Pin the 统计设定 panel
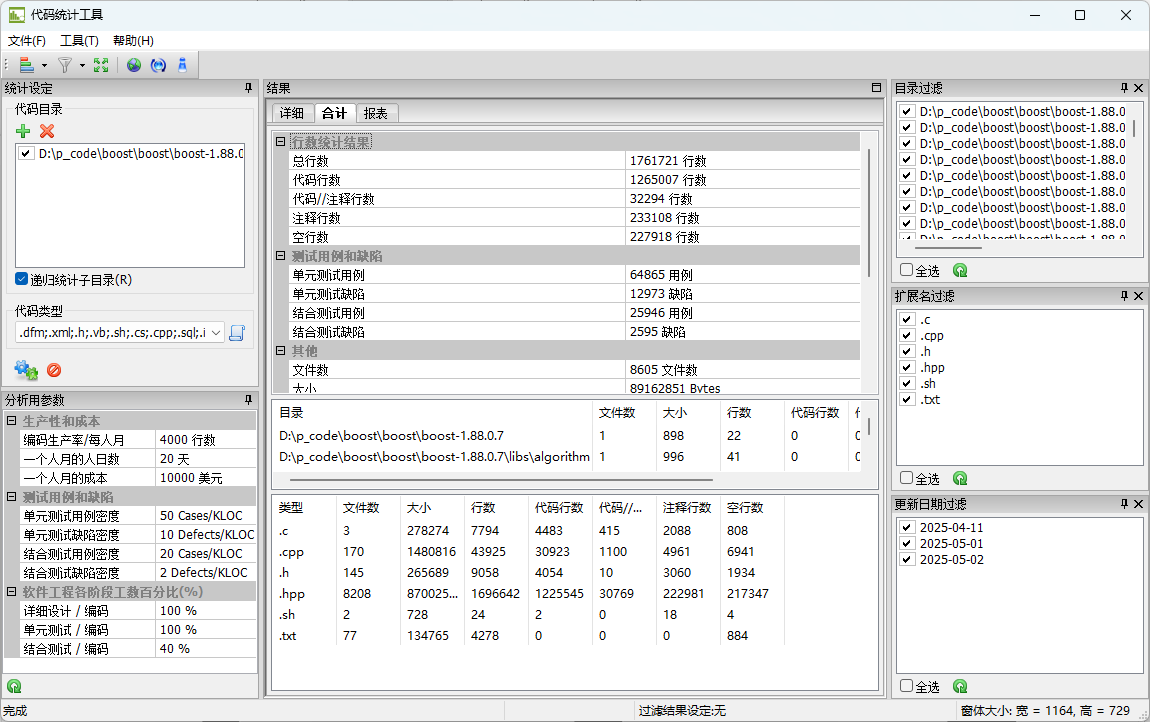Screen dimensions: 1150x722 pos(248,88)
